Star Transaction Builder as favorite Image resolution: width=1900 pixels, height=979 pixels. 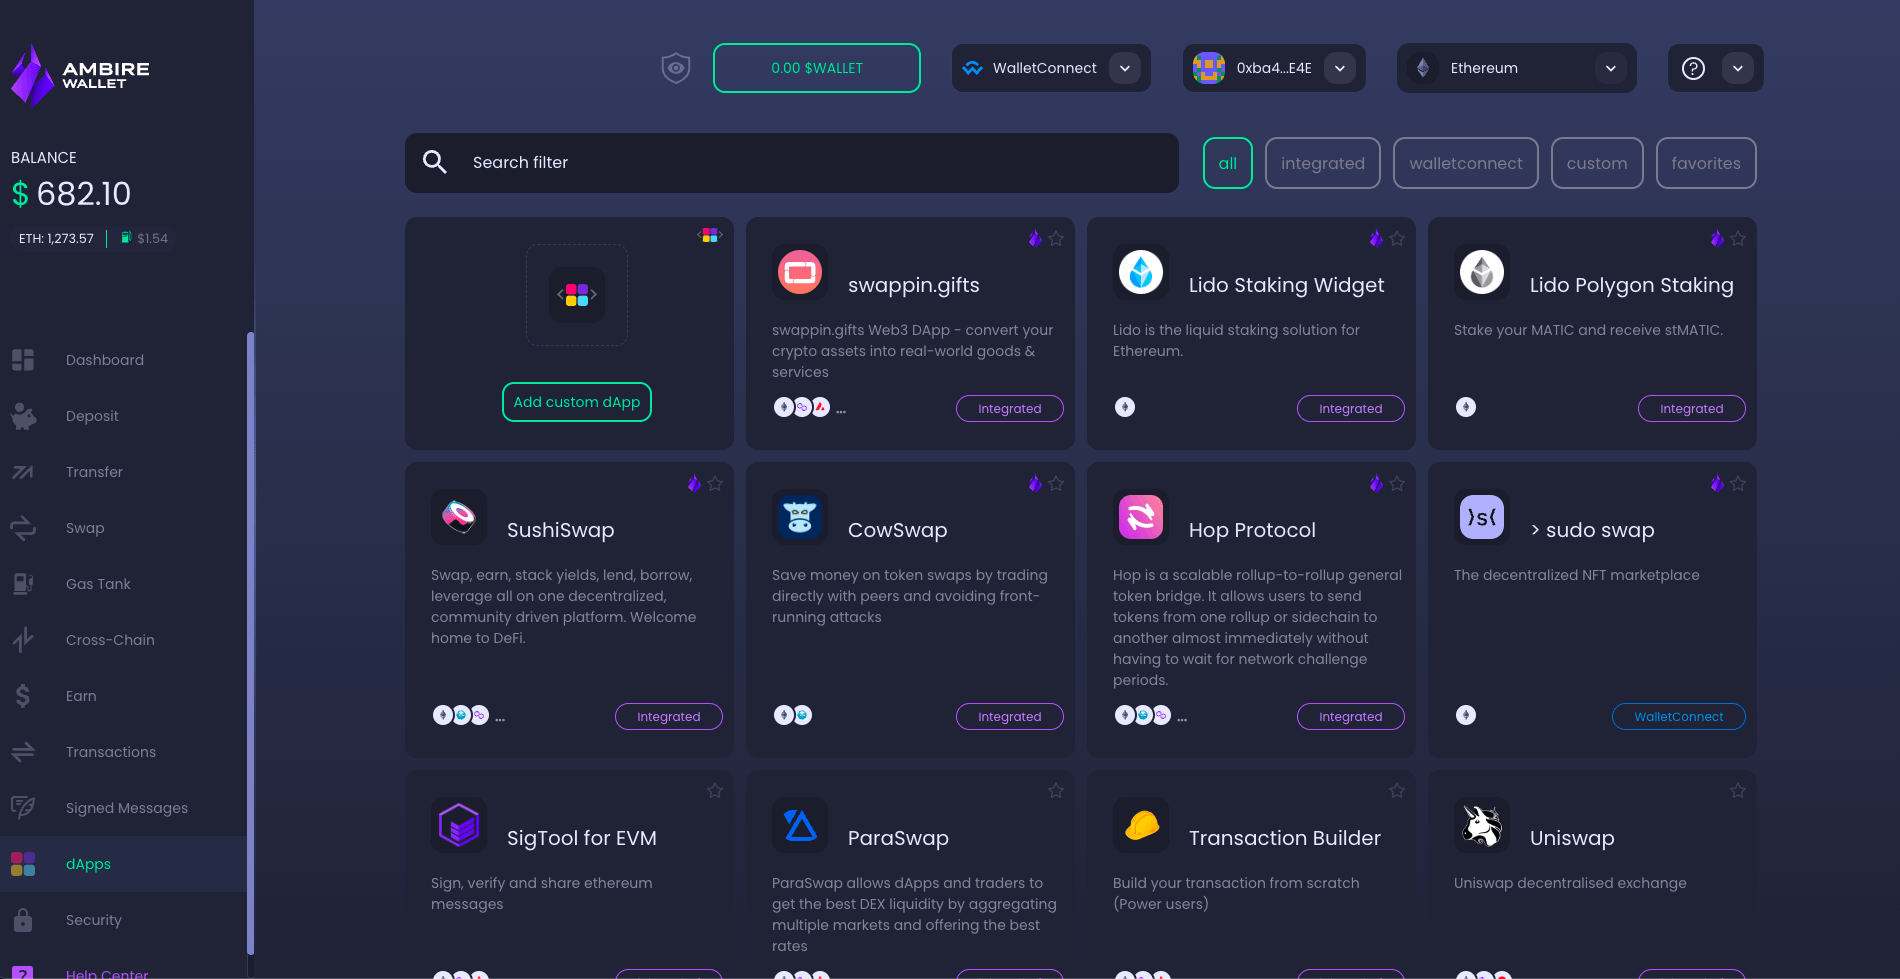click(1397, 791)
